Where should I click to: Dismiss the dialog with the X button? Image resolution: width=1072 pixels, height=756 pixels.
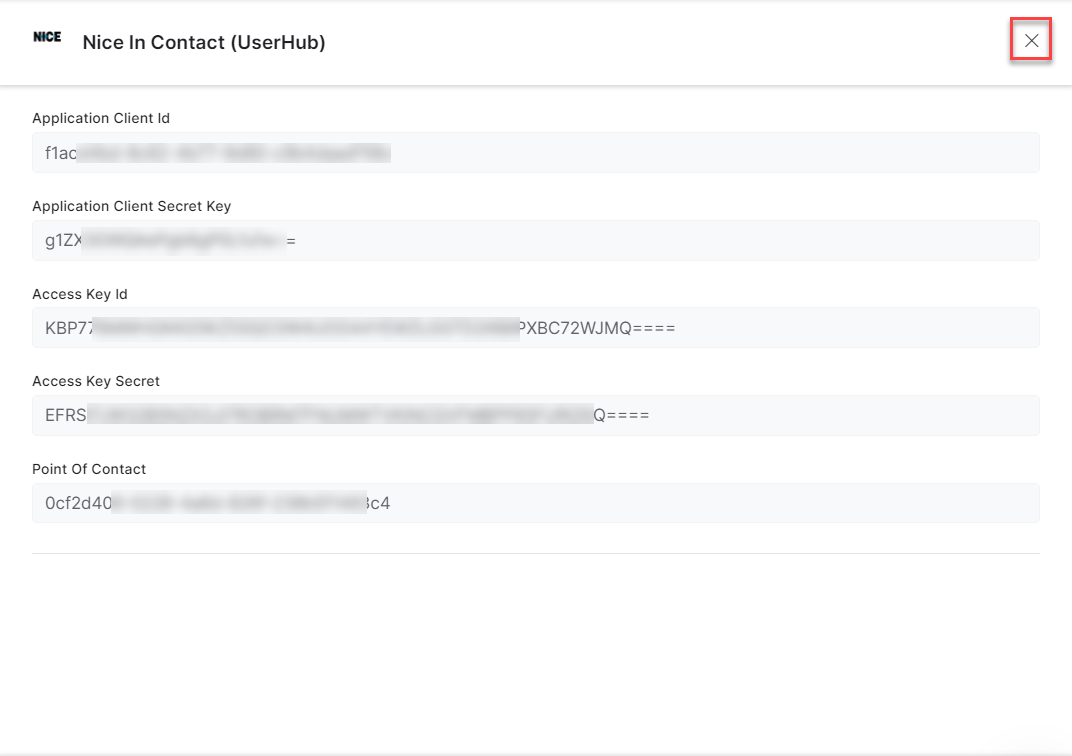pos(1031,40)
